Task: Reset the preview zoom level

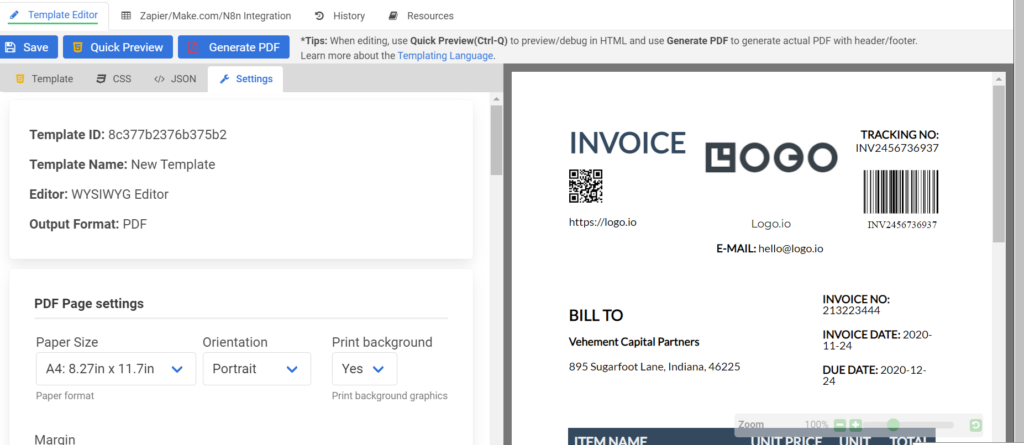Action: (x=976, y=425)
